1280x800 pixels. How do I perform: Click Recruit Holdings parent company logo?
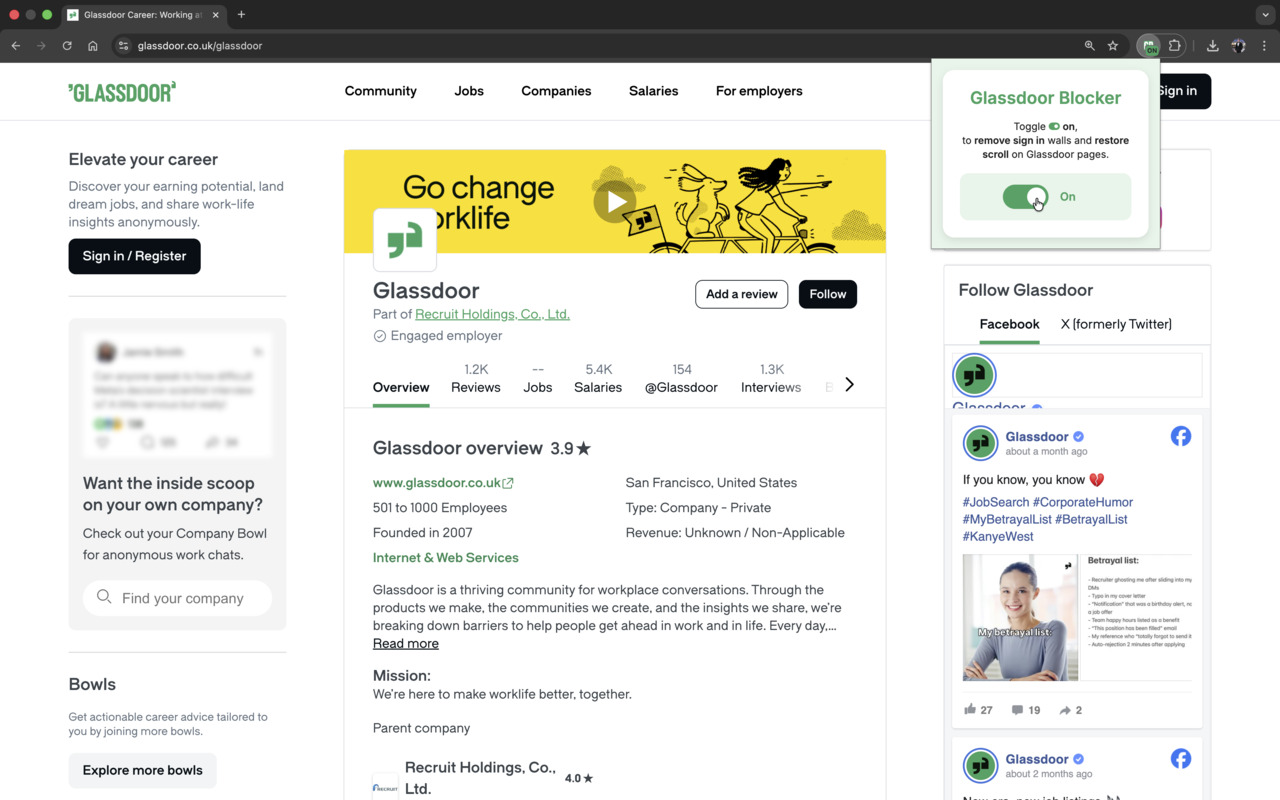coord(385,788)
